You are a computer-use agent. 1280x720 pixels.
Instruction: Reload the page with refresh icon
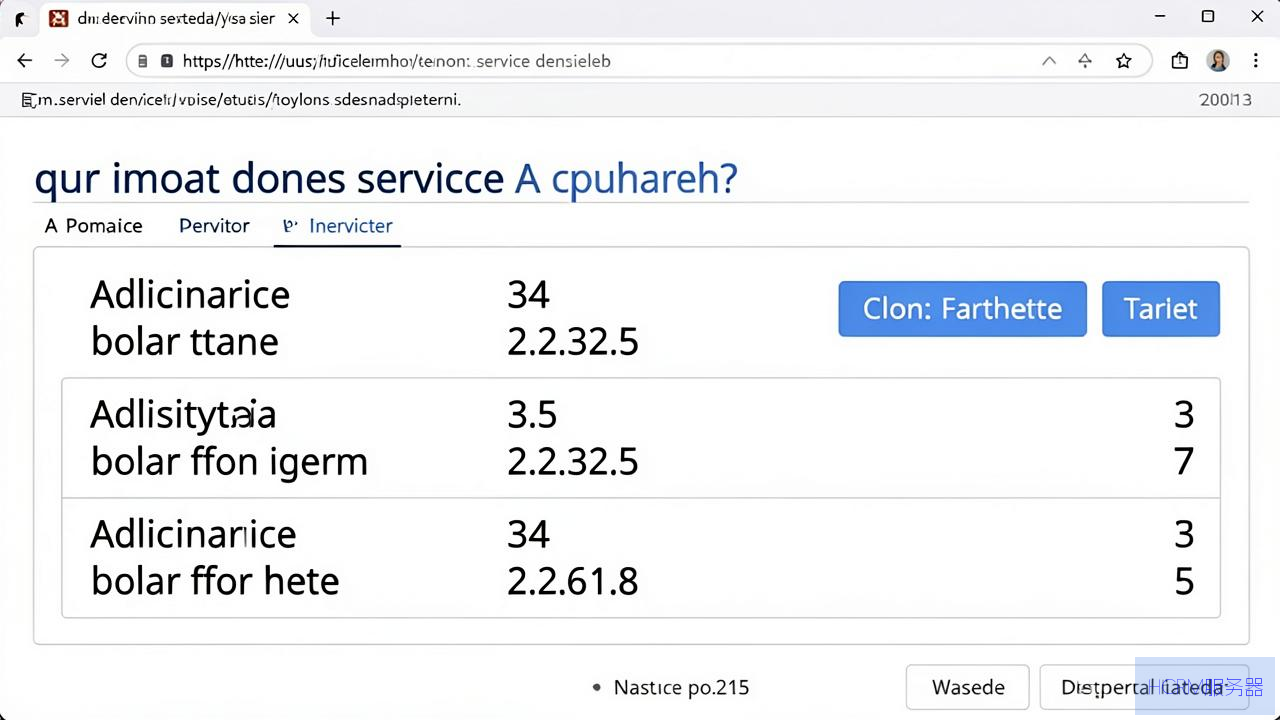point(99,61)
